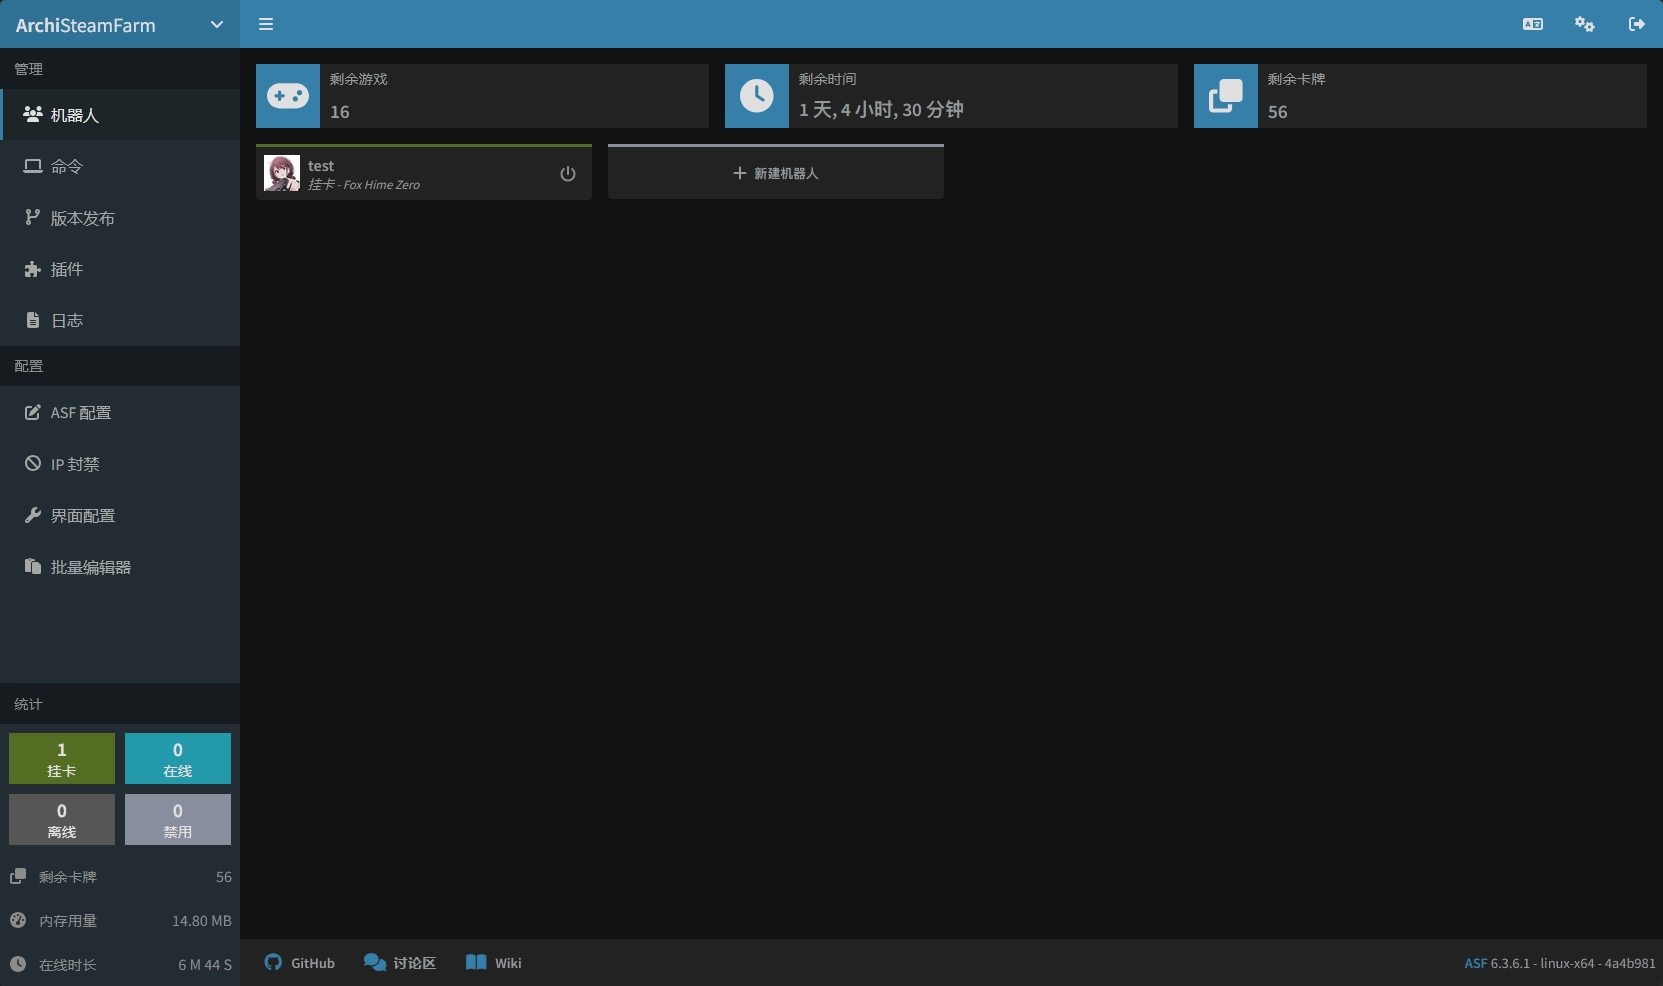Click the 1 天, 4 小时, 30 分钟 value

[881, 110]
